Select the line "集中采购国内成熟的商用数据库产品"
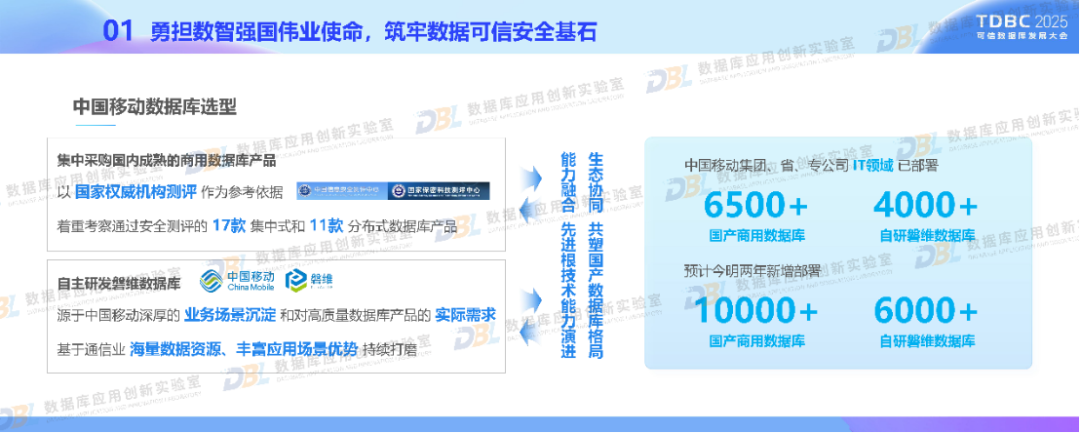This screenshot has width=1080, height=433. click(x=167, y=161)
